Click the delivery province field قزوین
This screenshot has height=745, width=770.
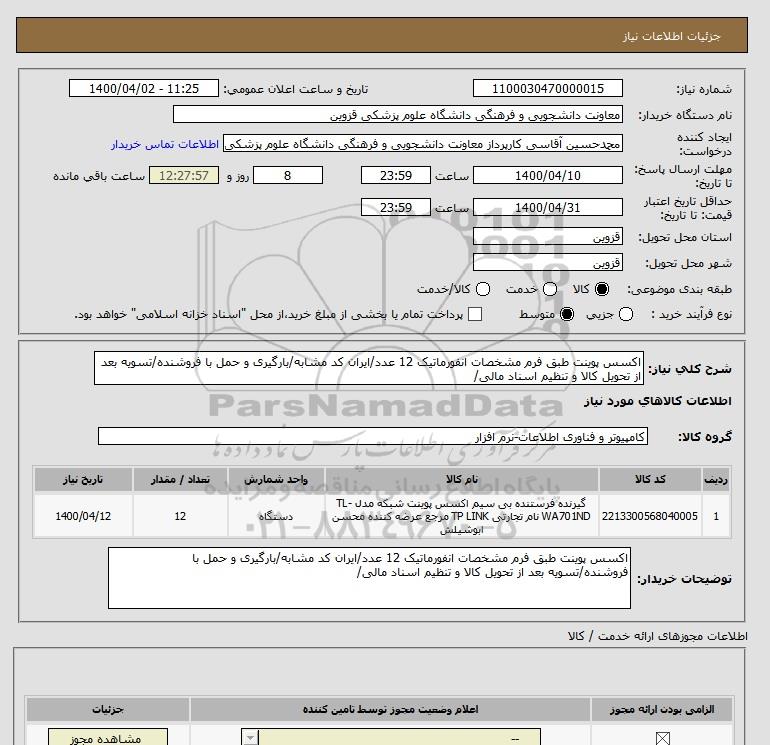(x=548, y=237)
